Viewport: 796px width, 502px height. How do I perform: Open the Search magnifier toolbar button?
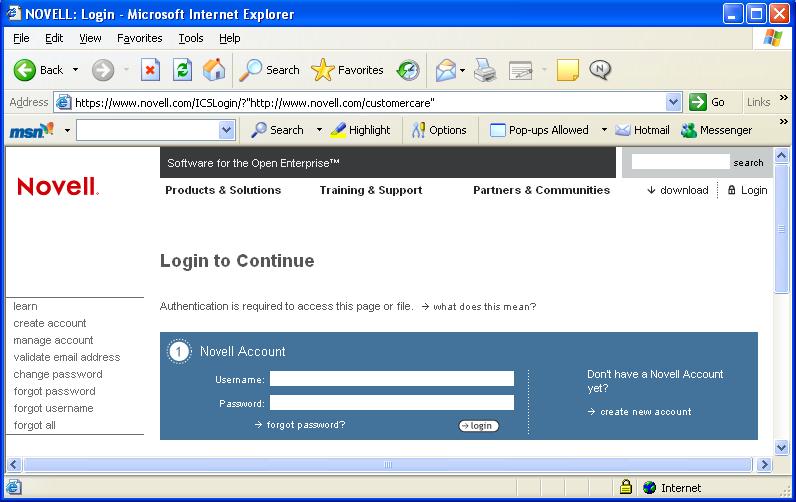[x=270, y=70]
